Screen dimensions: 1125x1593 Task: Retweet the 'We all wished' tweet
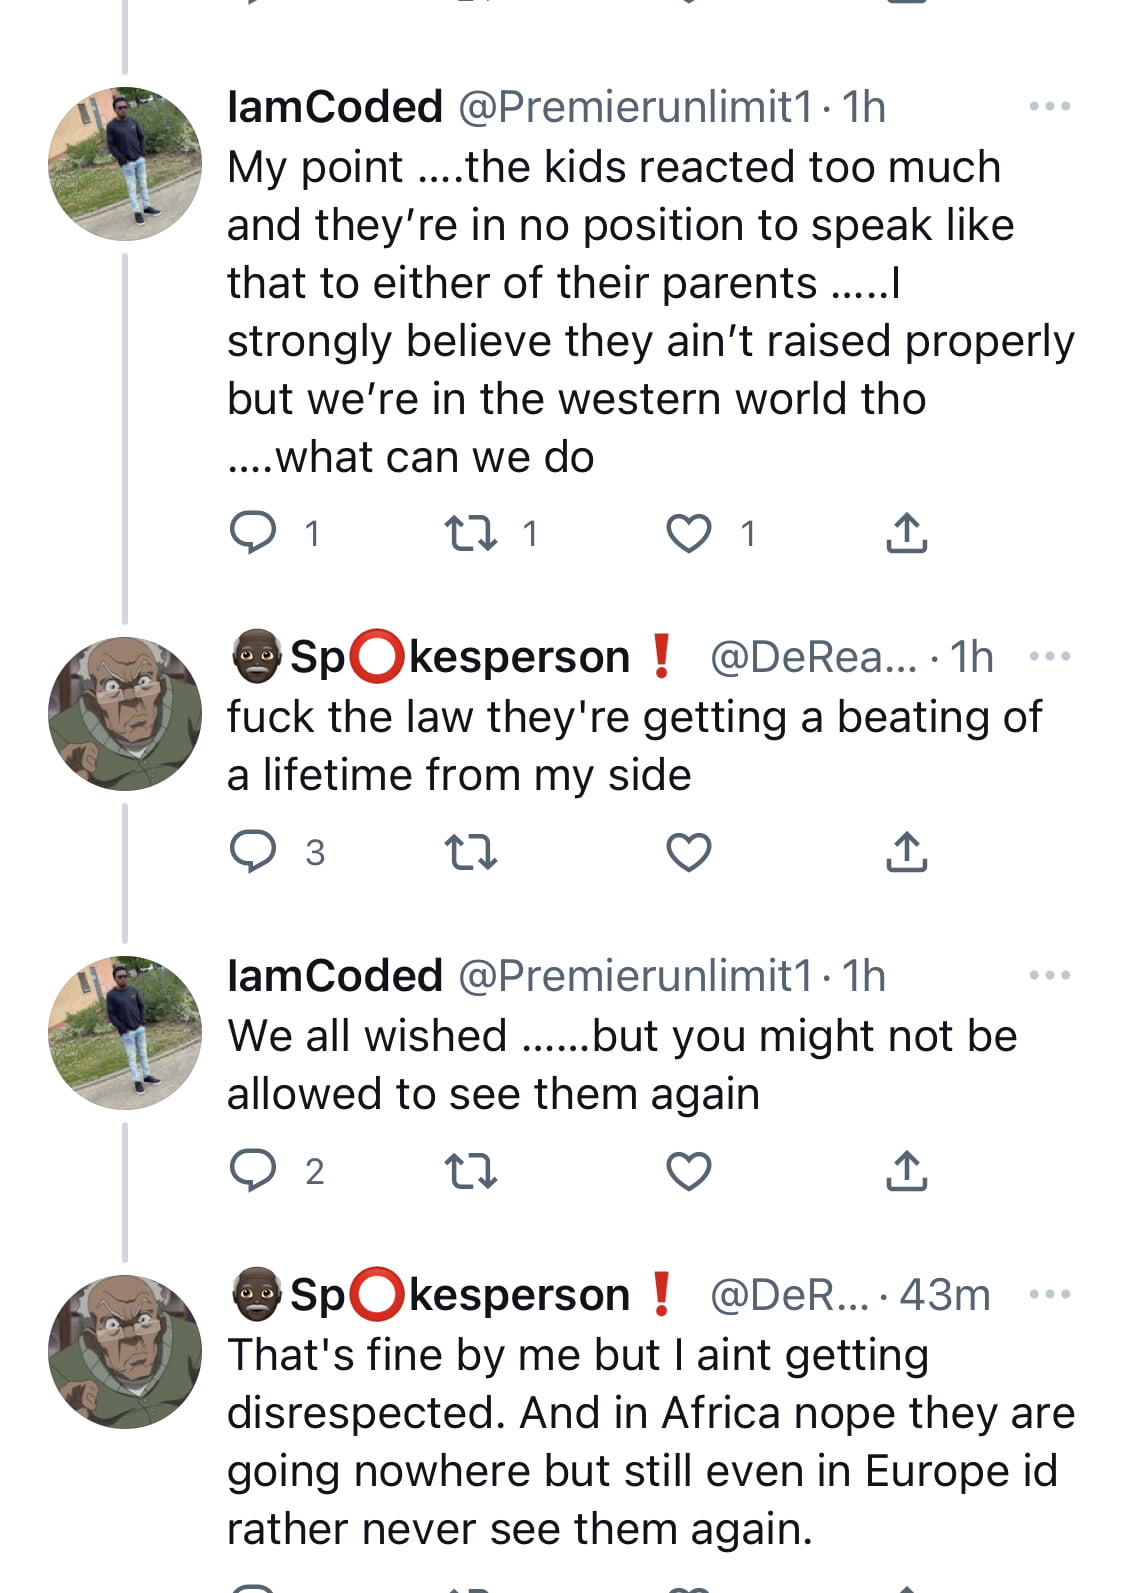[x=470, y=1171]
